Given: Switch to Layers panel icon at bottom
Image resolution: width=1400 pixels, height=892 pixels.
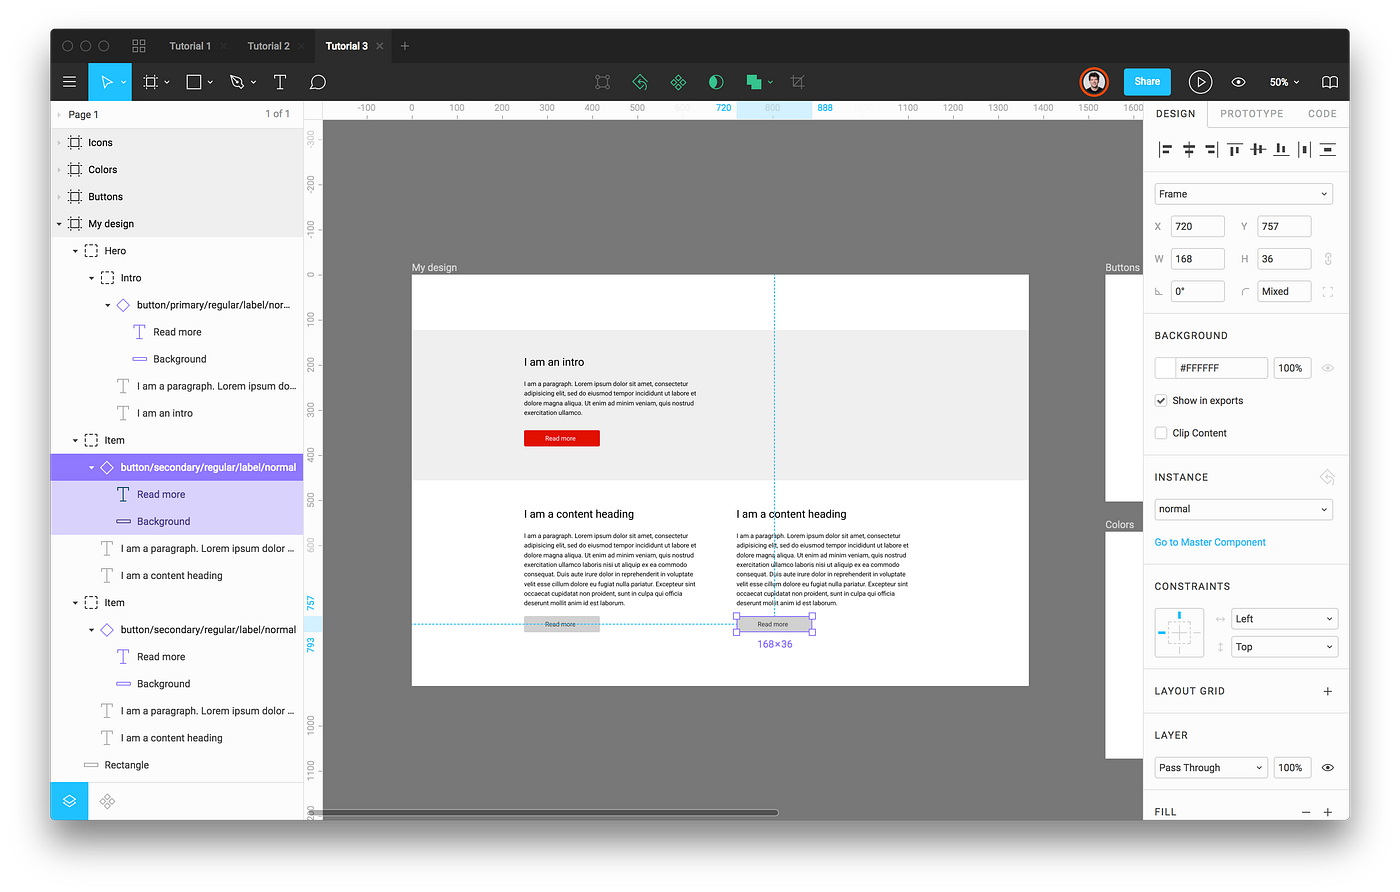Looking at the screenshot, I should coord(69,801).
